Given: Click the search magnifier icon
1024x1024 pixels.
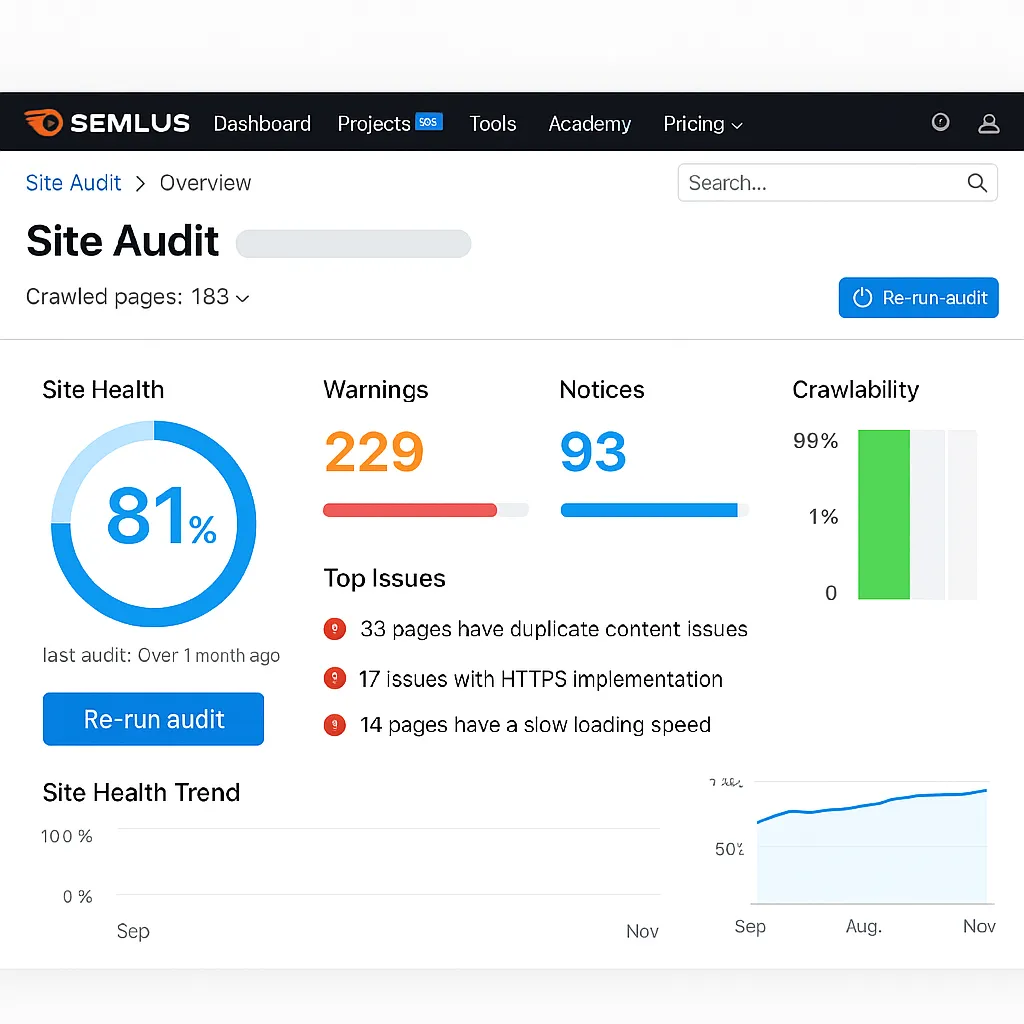Looking at the screenshot, I should click(x=977, y=183).
